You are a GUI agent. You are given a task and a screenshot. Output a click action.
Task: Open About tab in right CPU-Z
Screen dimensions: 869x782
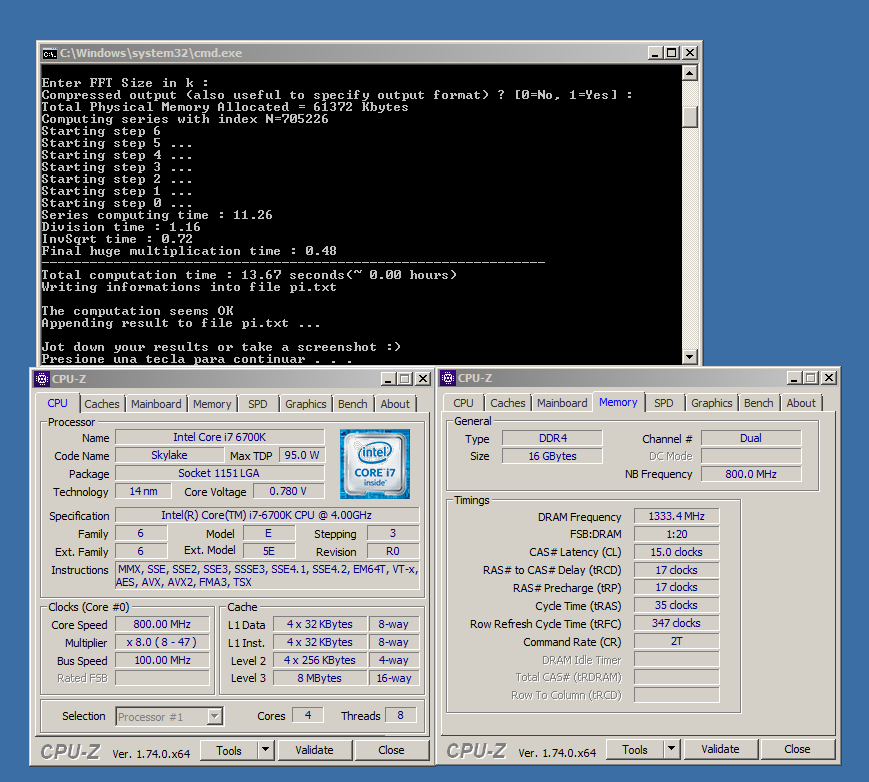tap(801, 403)
